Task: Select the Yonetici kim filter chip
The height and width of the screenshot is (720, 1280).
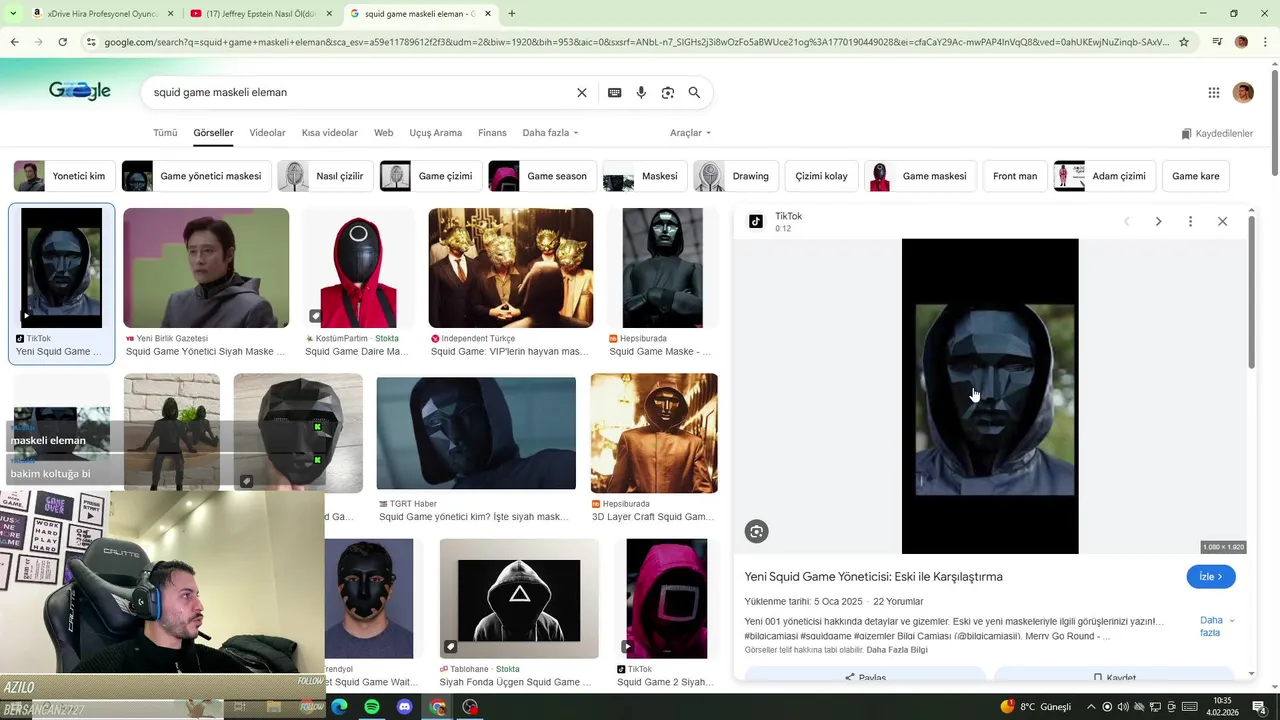Action: (64, 176)
